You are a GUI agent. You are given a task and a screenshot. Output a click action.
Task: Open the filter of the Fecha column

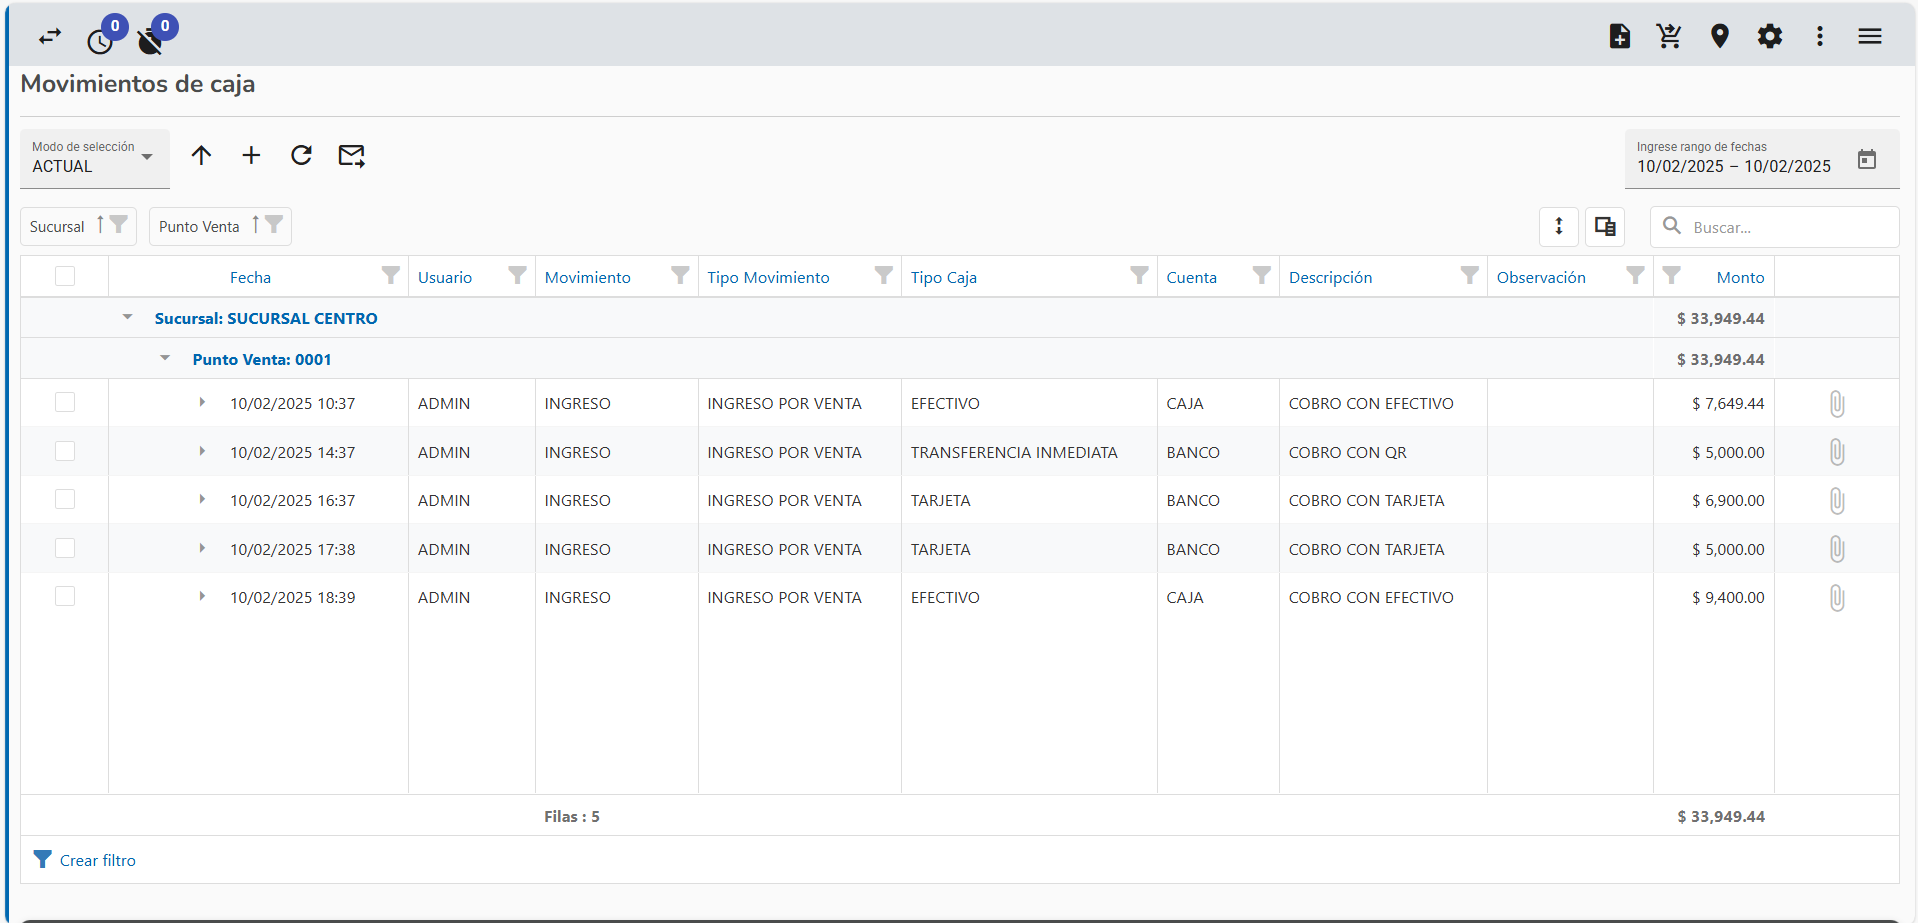click(391, 275)
